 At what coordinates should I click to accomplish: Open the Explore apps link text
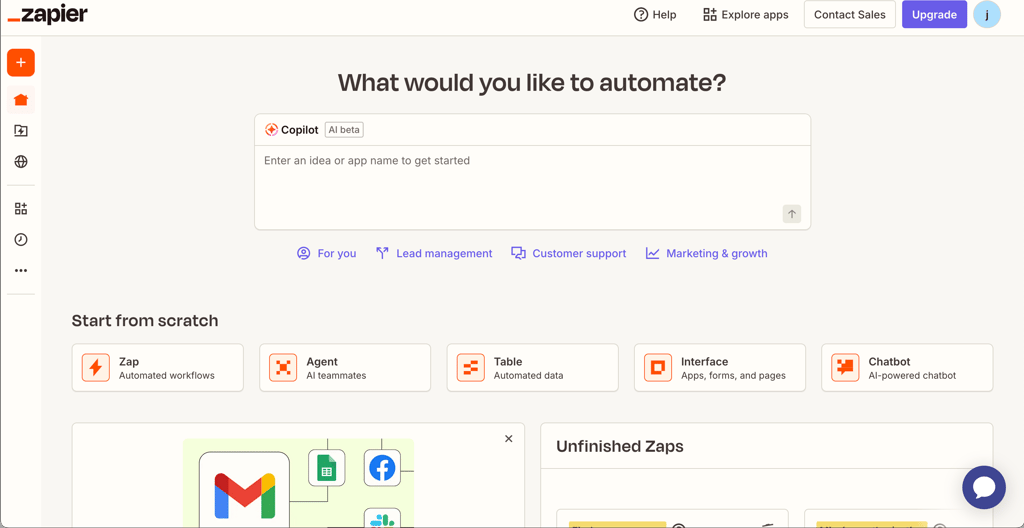click(x=755, y=14)
